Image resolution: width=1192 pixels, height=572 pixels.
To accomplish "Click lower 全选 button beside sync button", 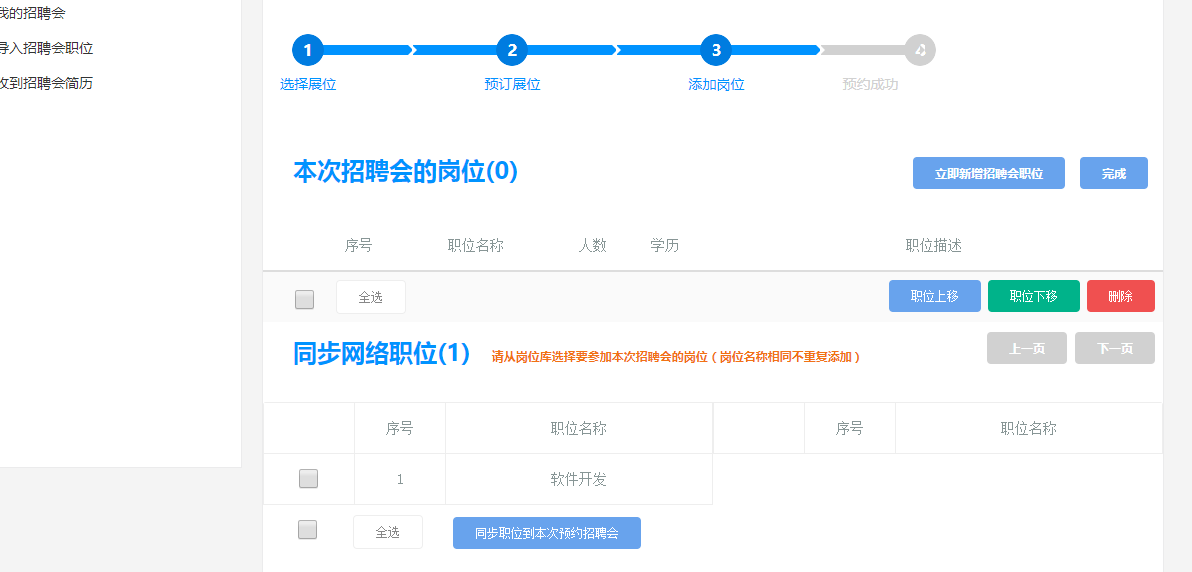I will [388, 532].
